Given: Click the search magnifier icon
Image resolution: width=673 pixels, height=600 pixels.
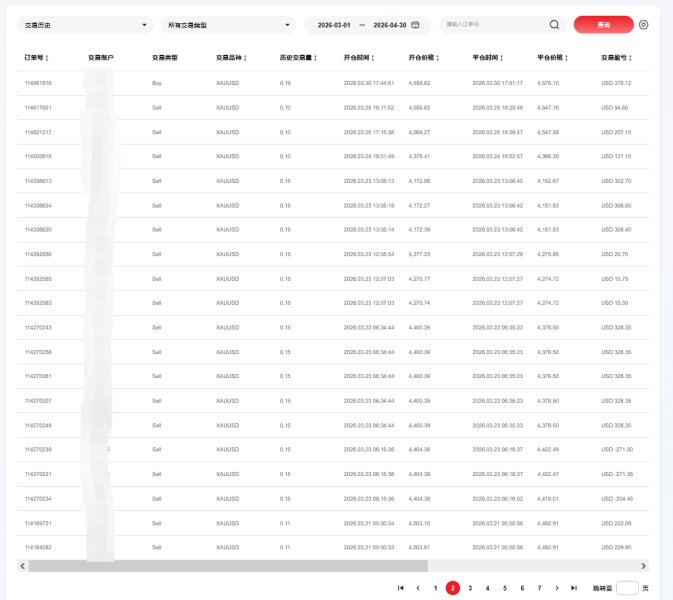Looking at the screenshot, I should coord(554,25).
